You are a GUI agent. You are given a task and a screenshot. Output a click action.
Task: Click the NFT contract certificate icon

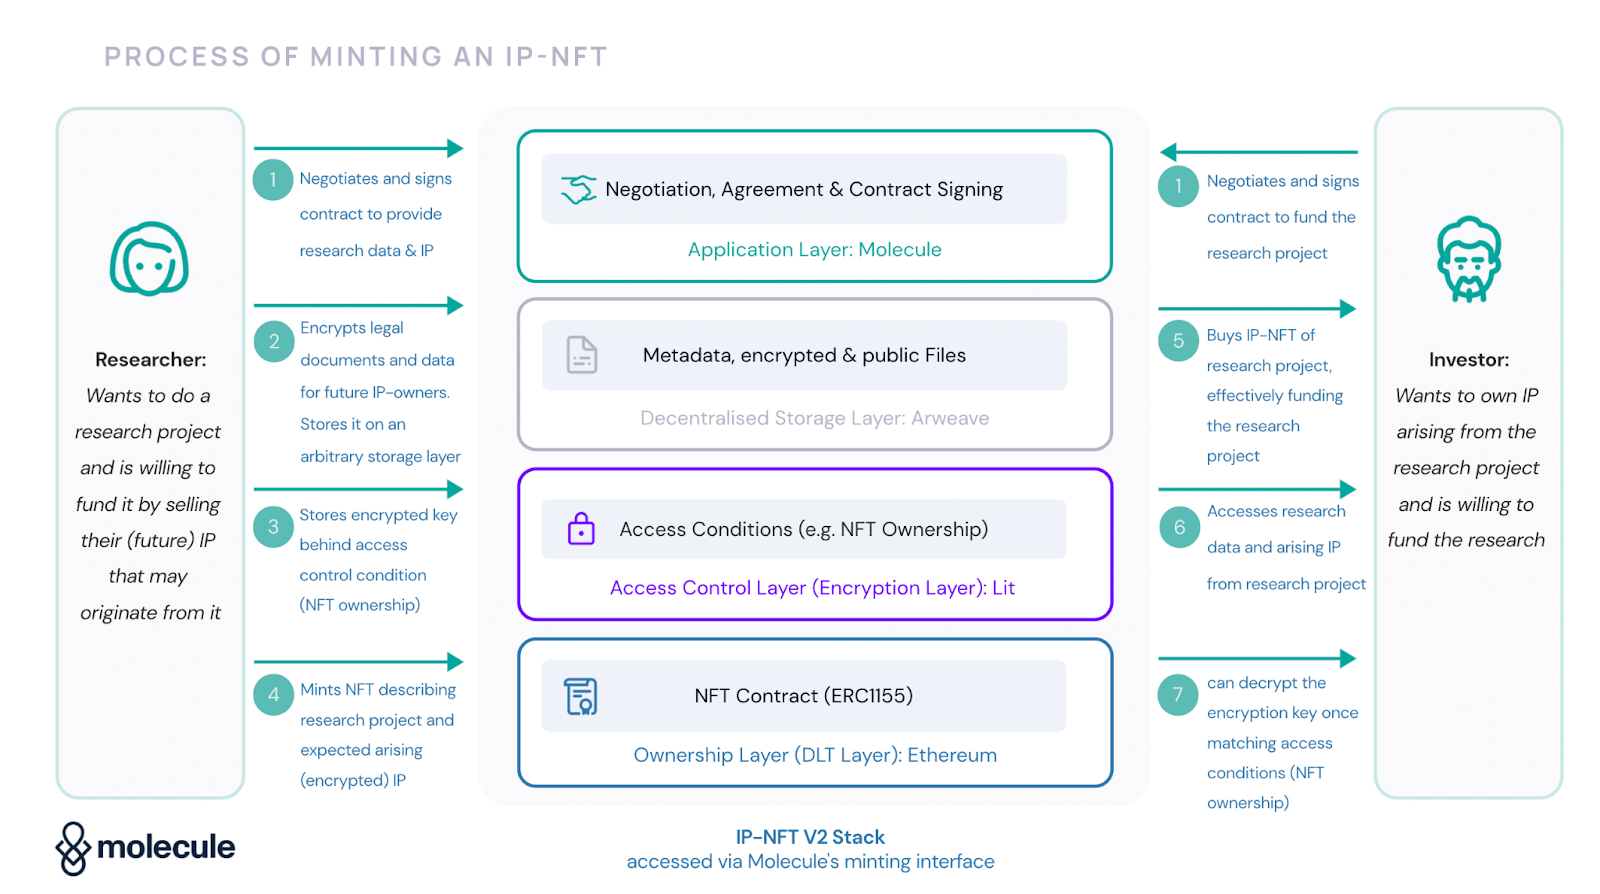(581, 696)
